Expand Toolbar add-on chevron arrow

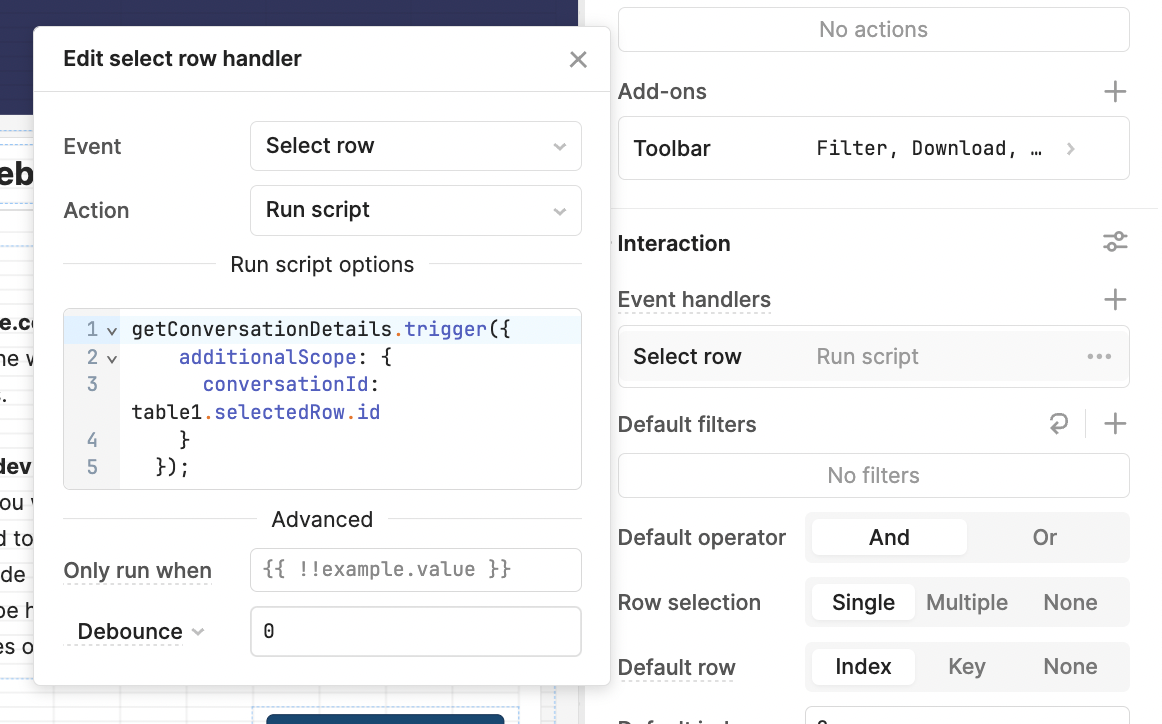[x=1071, y=149]
